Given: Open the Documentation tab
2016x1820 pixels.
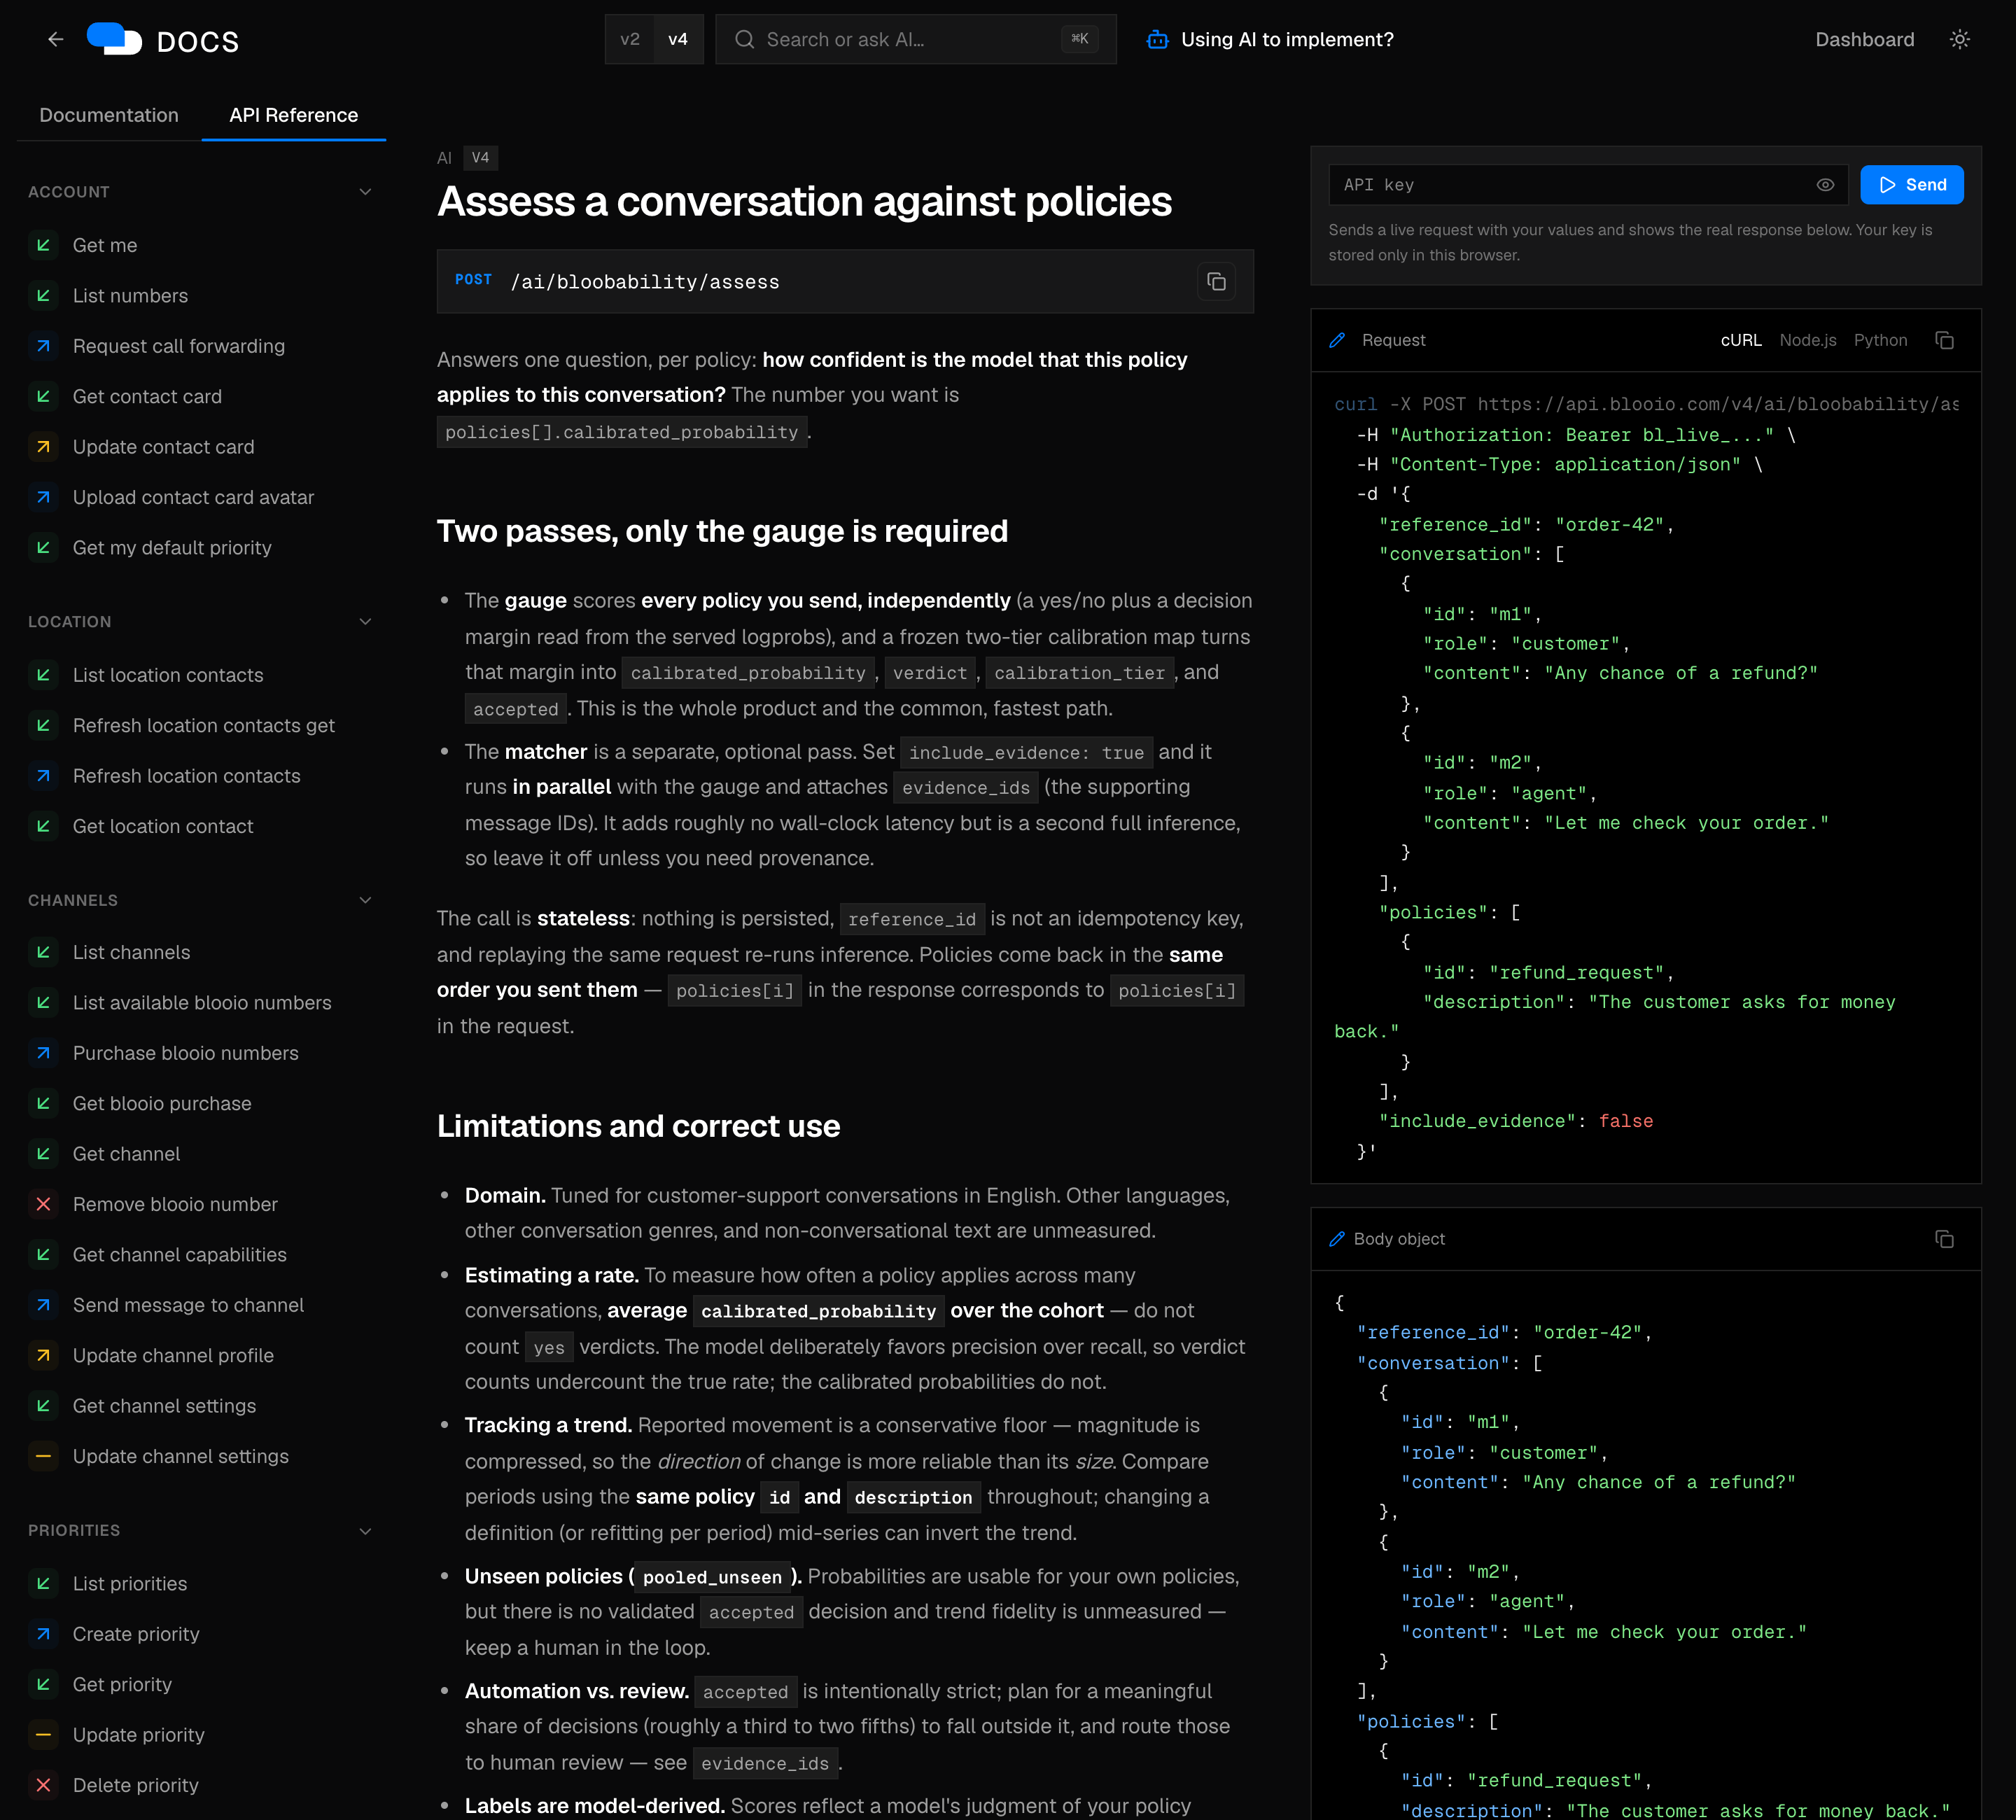Looking at the screenshot, I should coord(109,115).
